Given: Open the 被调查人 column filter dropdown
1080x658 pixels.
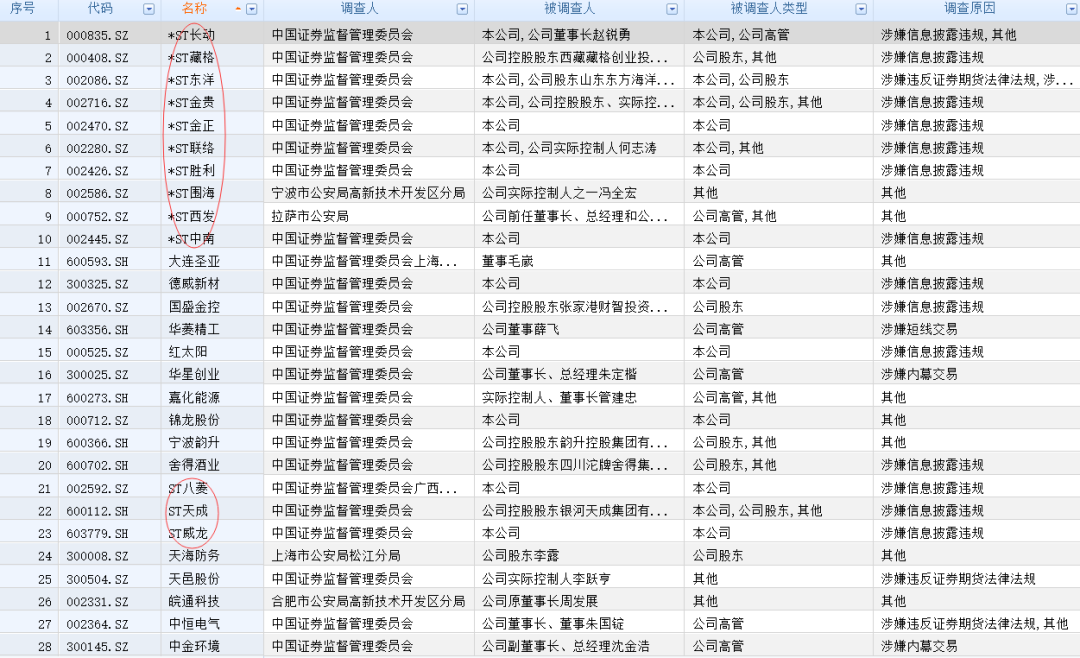Looking at the screenshot, I should [x=672, y=9].
